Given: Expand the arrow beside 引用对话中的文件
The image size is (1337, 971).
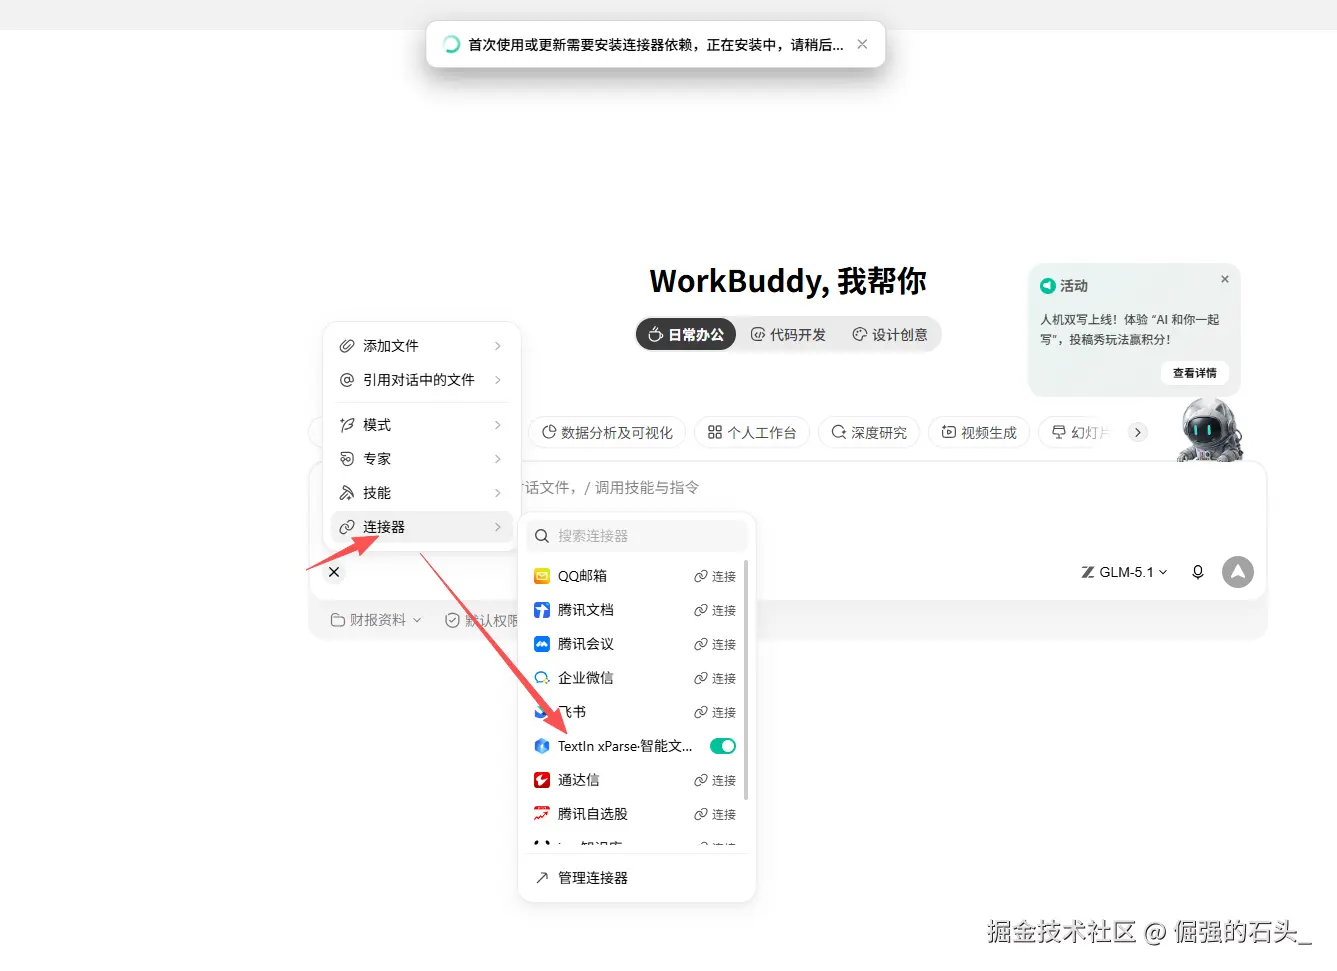Looking at the screenshot, I should click(498, 380).
